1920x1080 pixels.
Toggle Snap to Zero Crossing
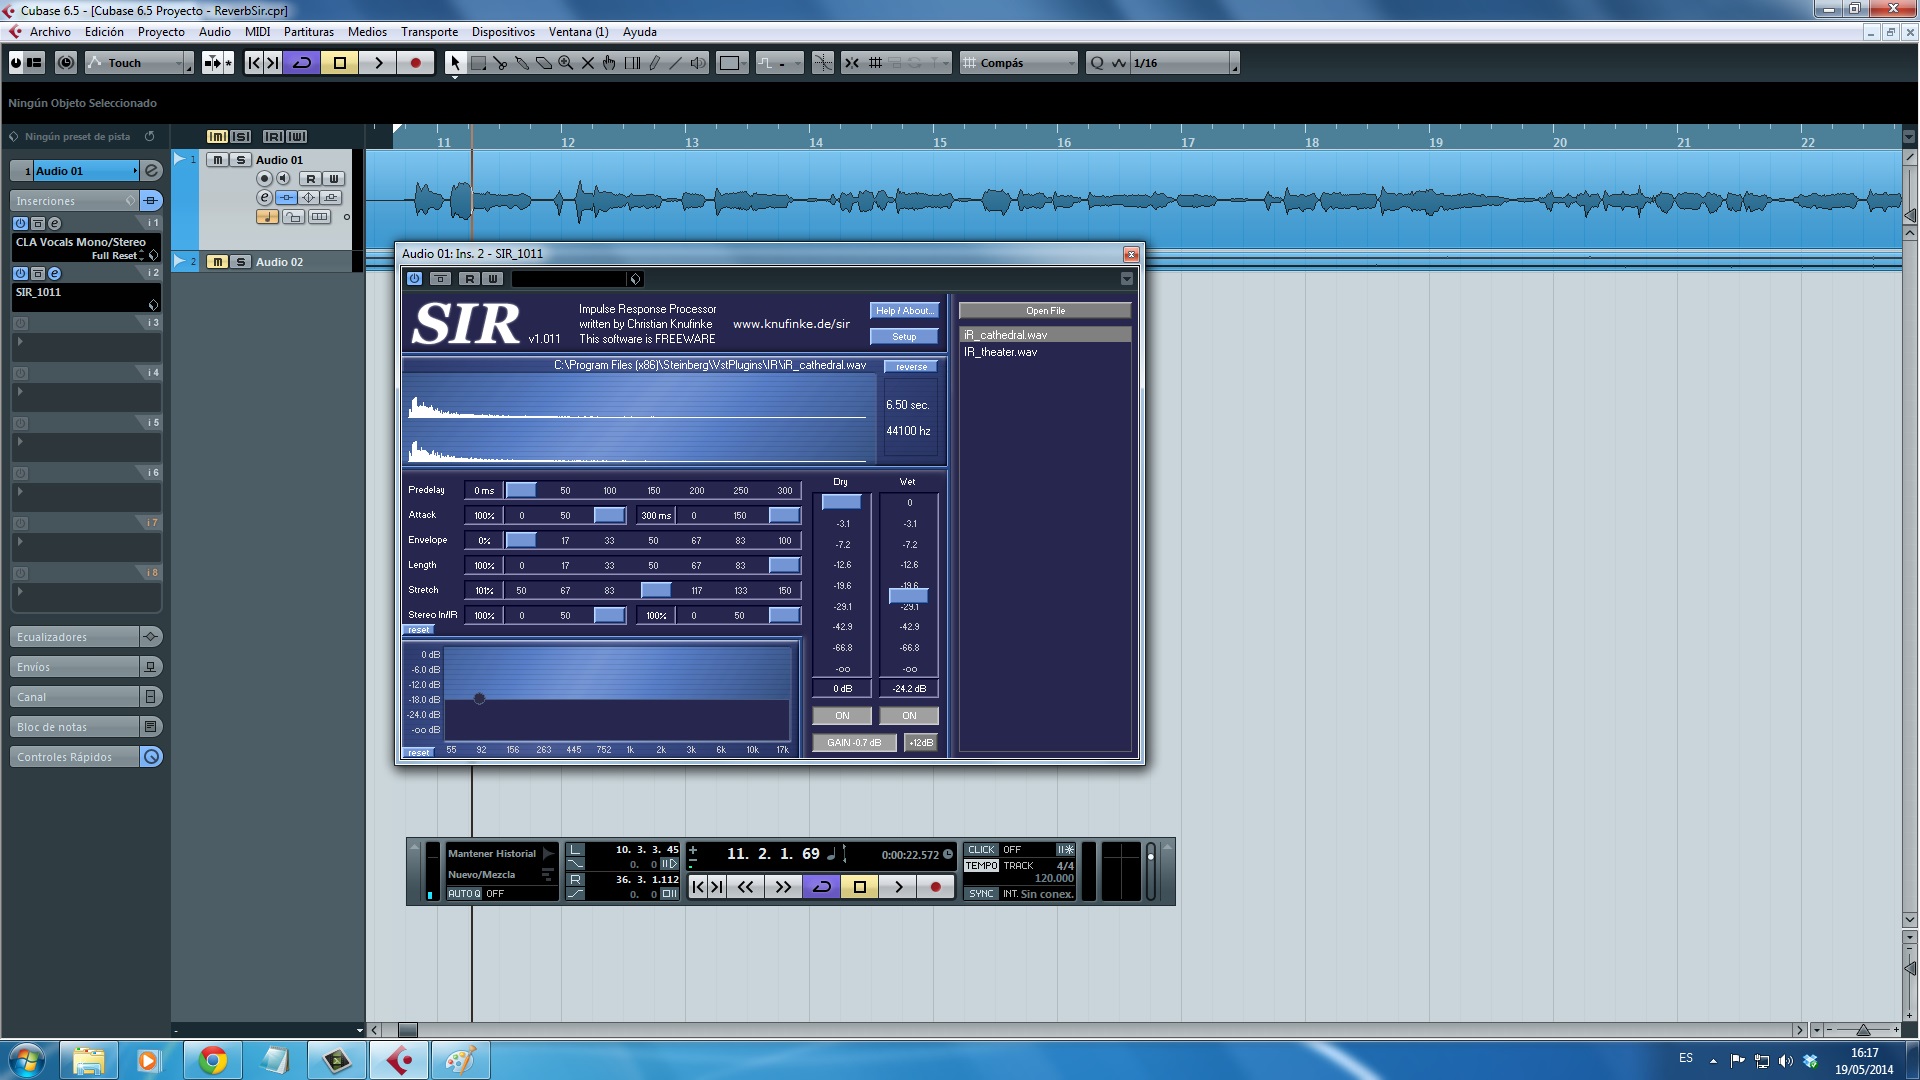click(822, 63)
